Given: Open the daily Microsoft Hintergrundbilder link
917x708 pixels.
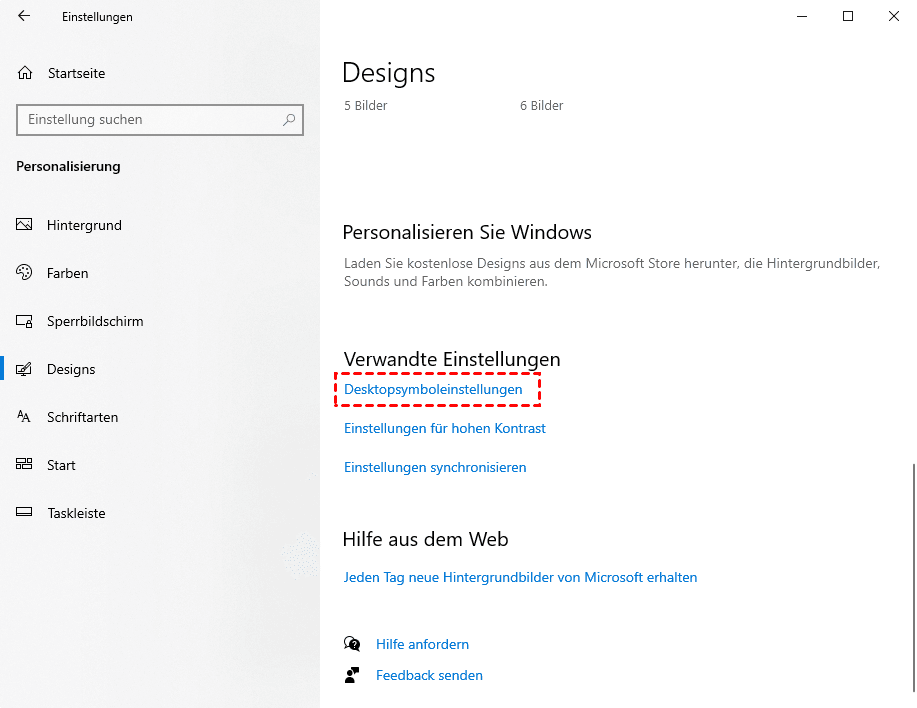Looking at the screenshot, I should tap(520, 577).
